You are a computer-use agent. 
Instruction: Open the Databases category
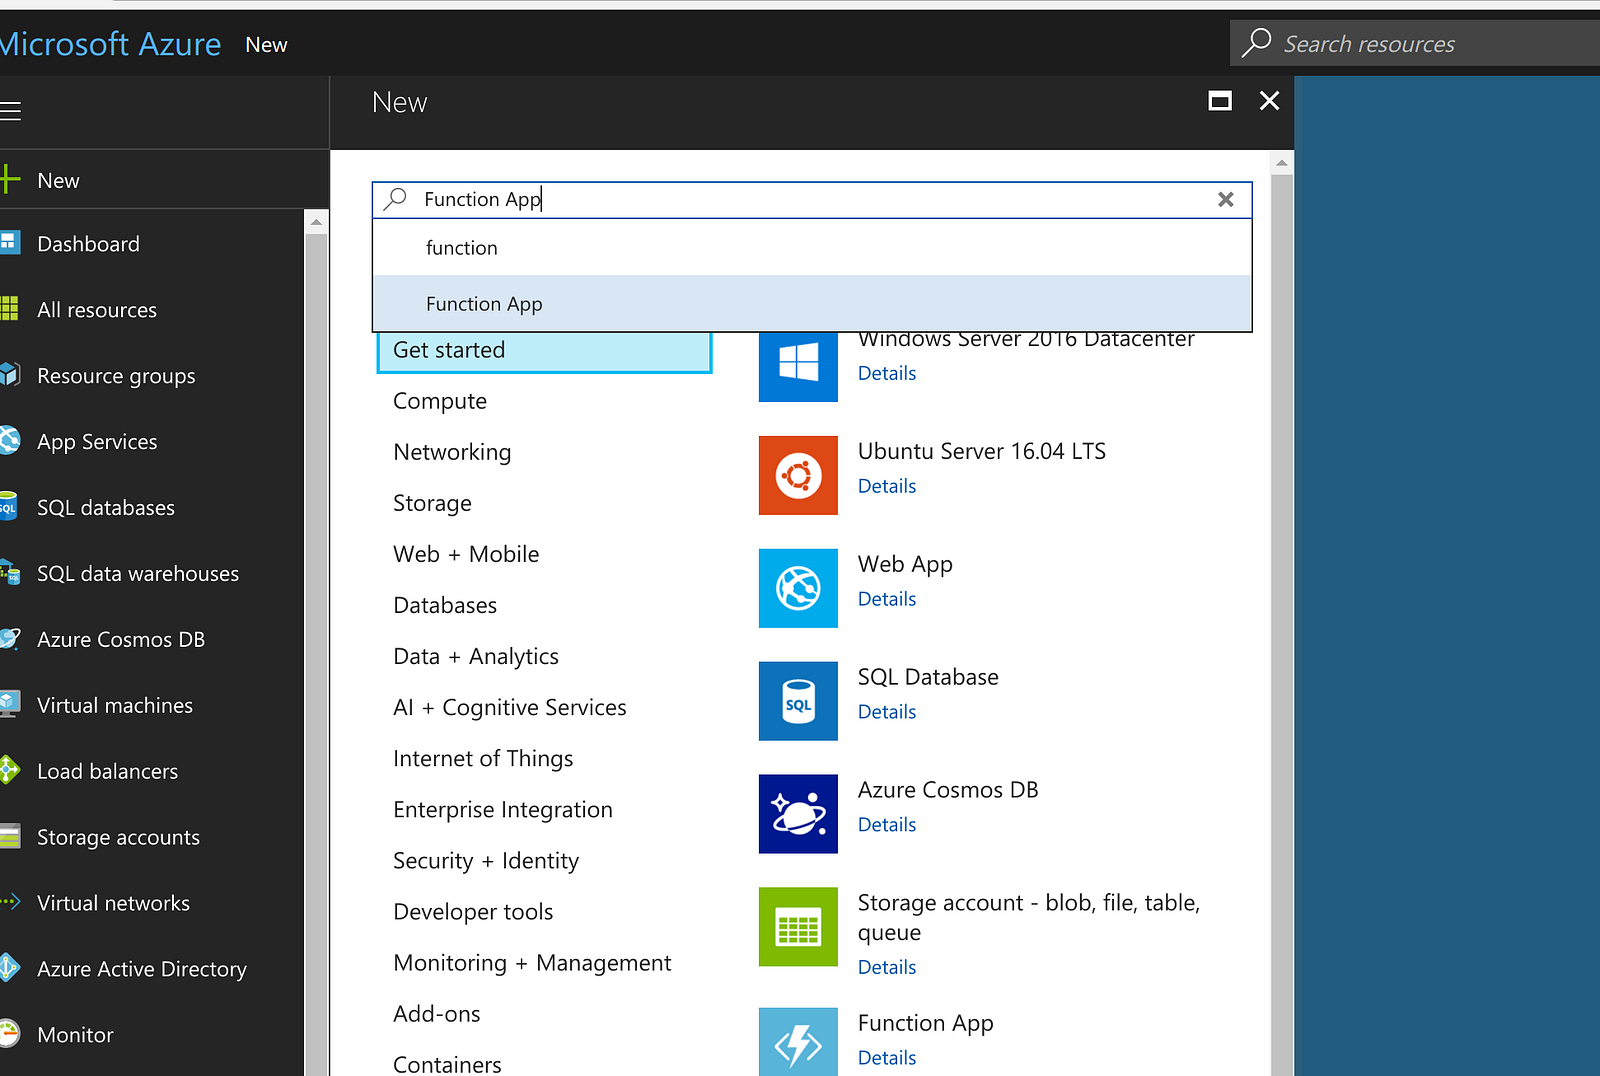point(445,605)
